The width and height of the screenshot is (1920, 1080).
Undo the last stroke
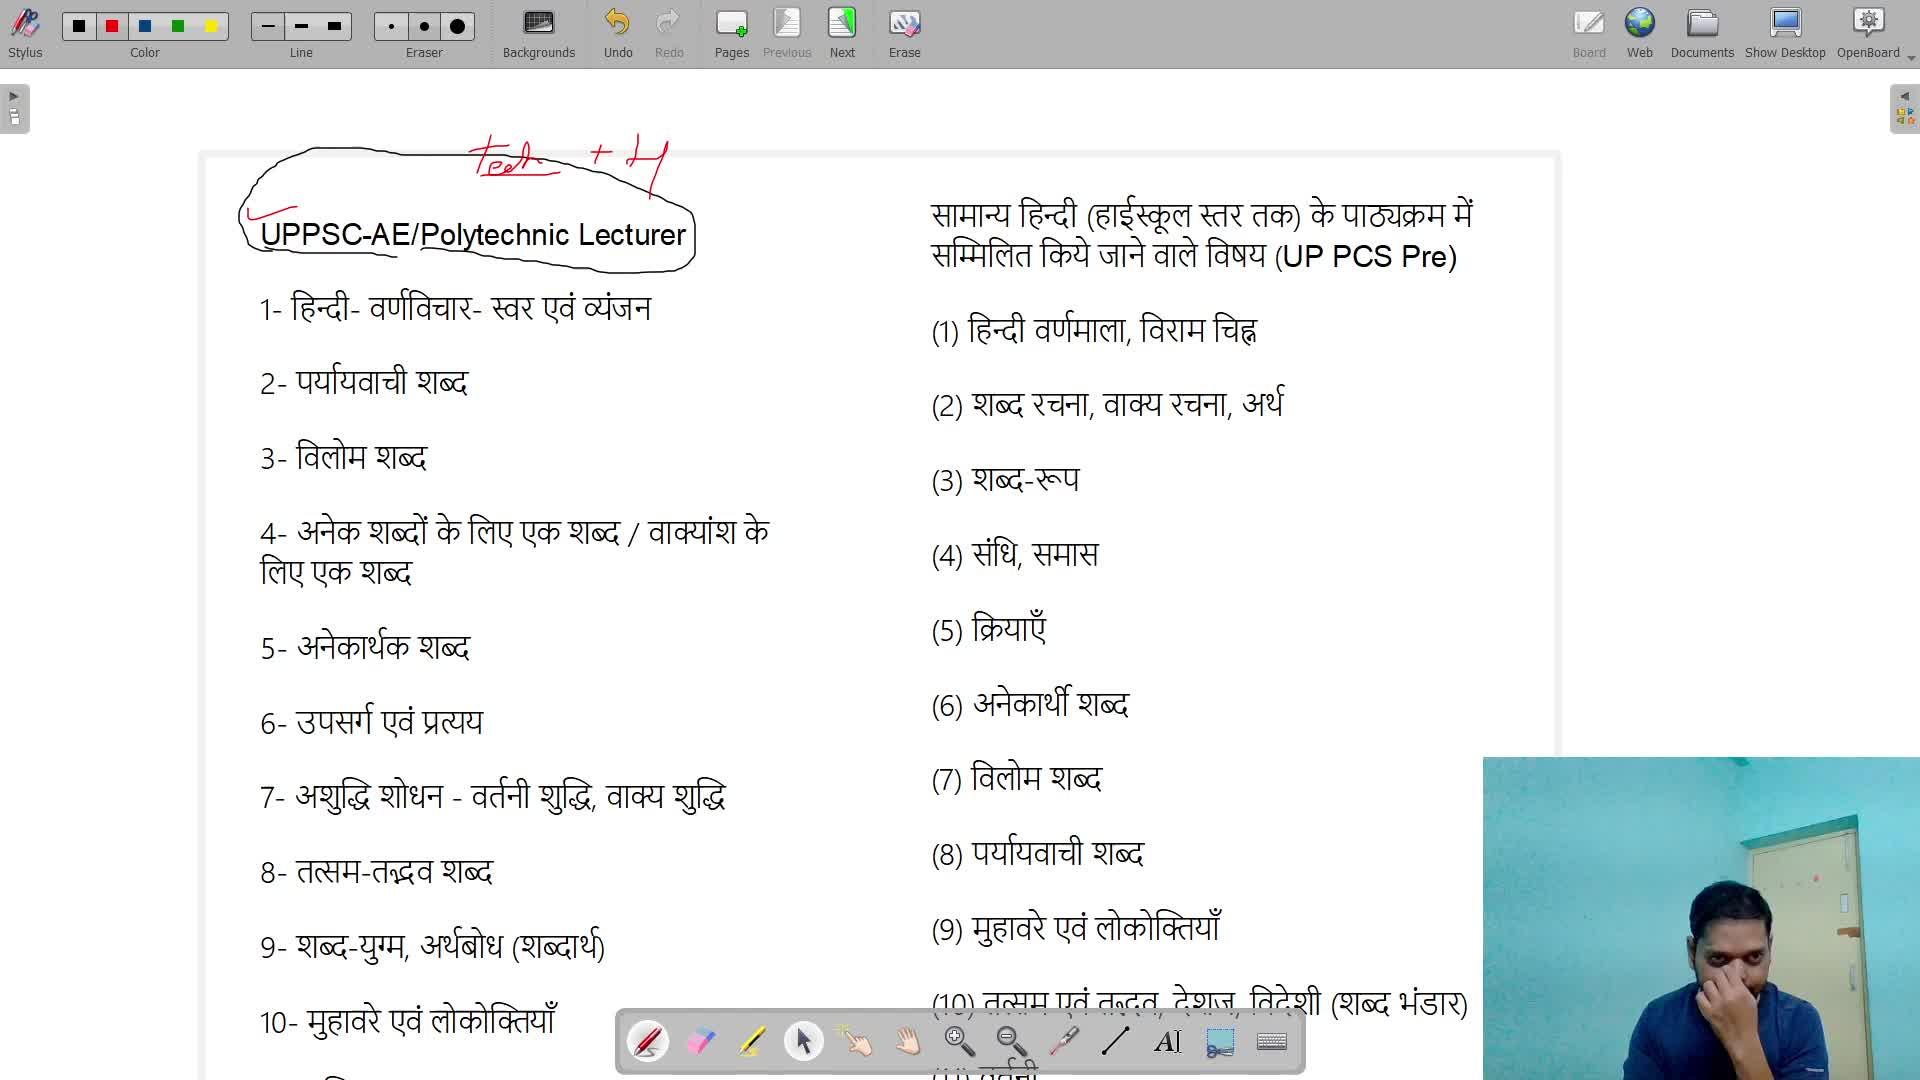[x=618, y=33]
